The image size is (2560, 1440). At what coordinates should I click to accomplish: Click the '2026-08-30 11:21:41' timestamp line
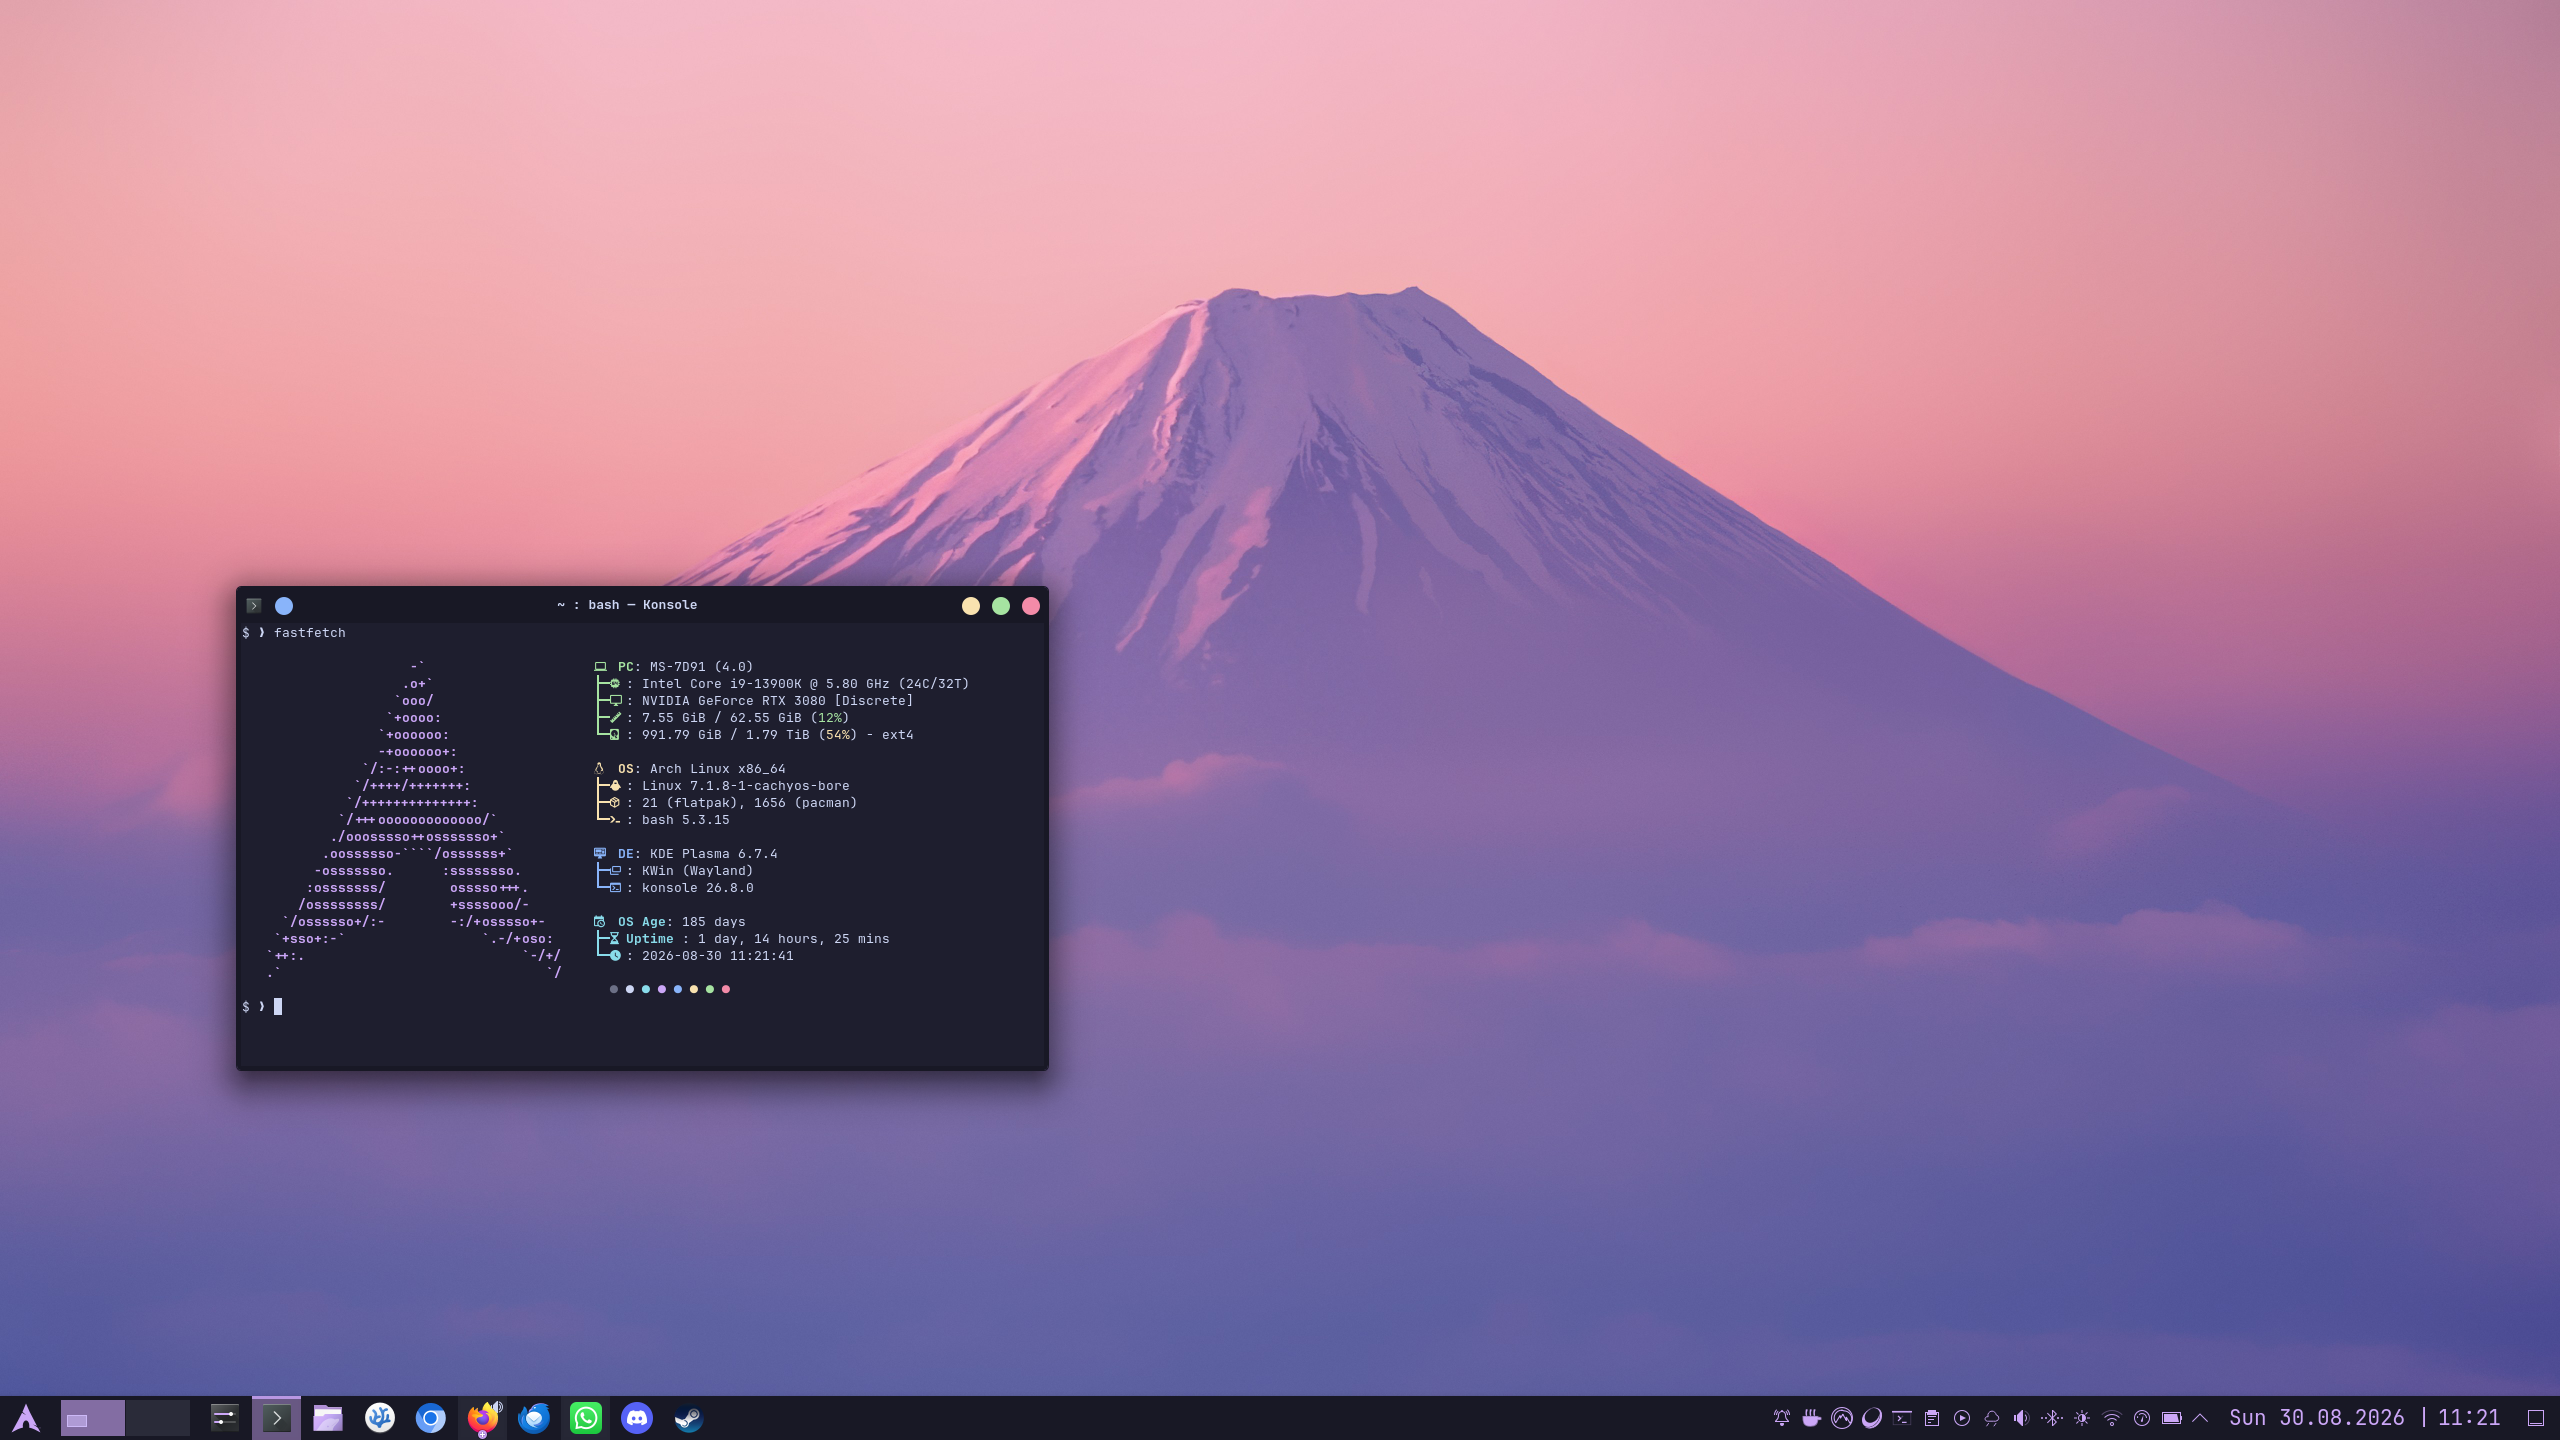tap(695, 956)
